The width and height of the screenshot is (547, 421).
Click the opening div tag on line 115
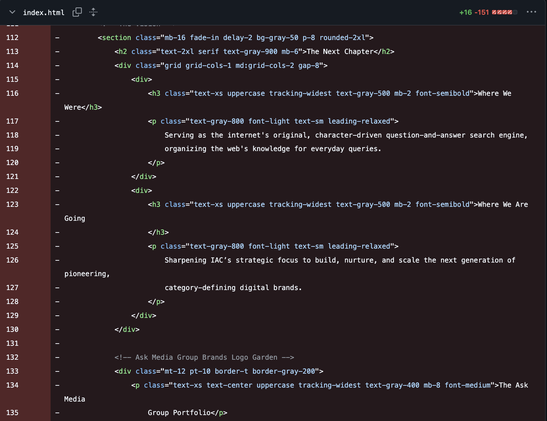141,80
